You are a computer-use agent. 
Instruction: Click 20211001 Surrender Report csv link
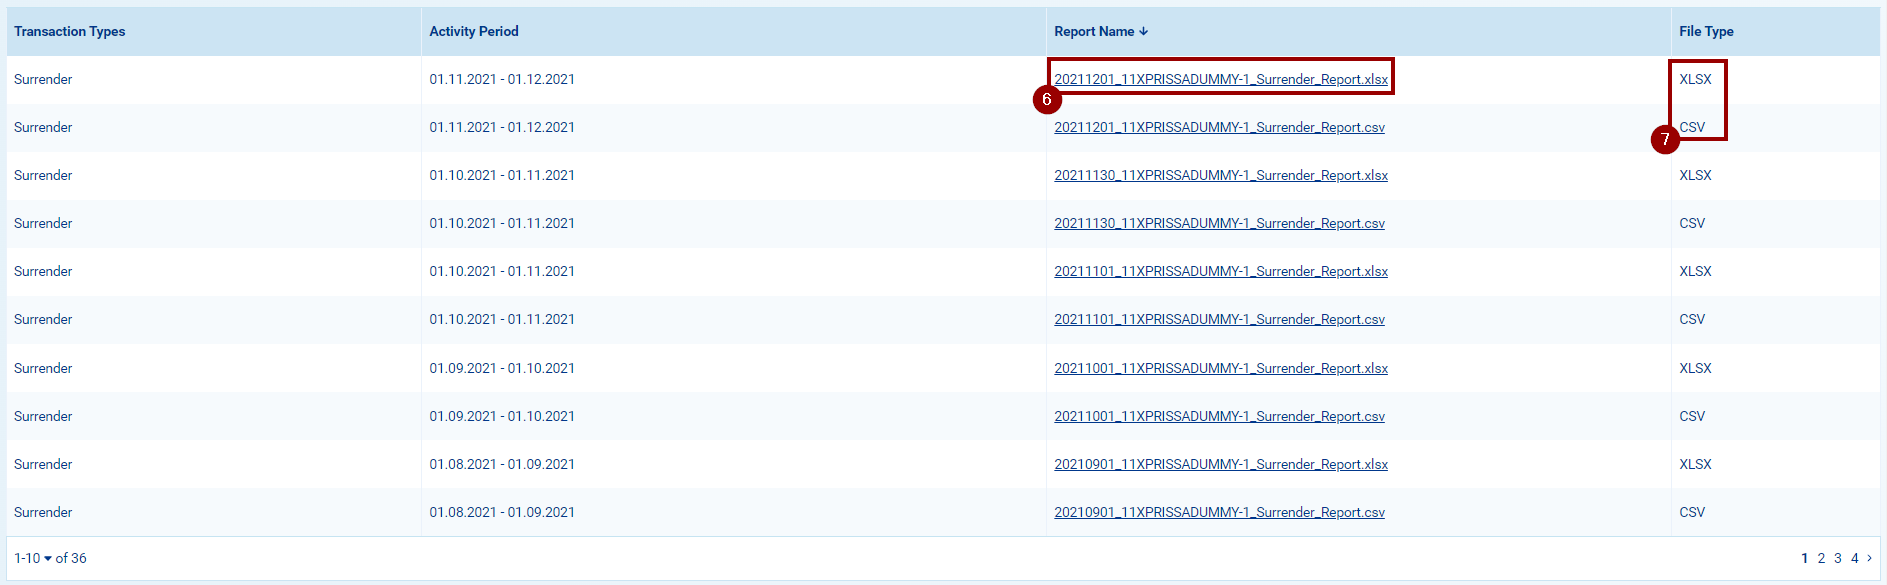pos(1218,417)
